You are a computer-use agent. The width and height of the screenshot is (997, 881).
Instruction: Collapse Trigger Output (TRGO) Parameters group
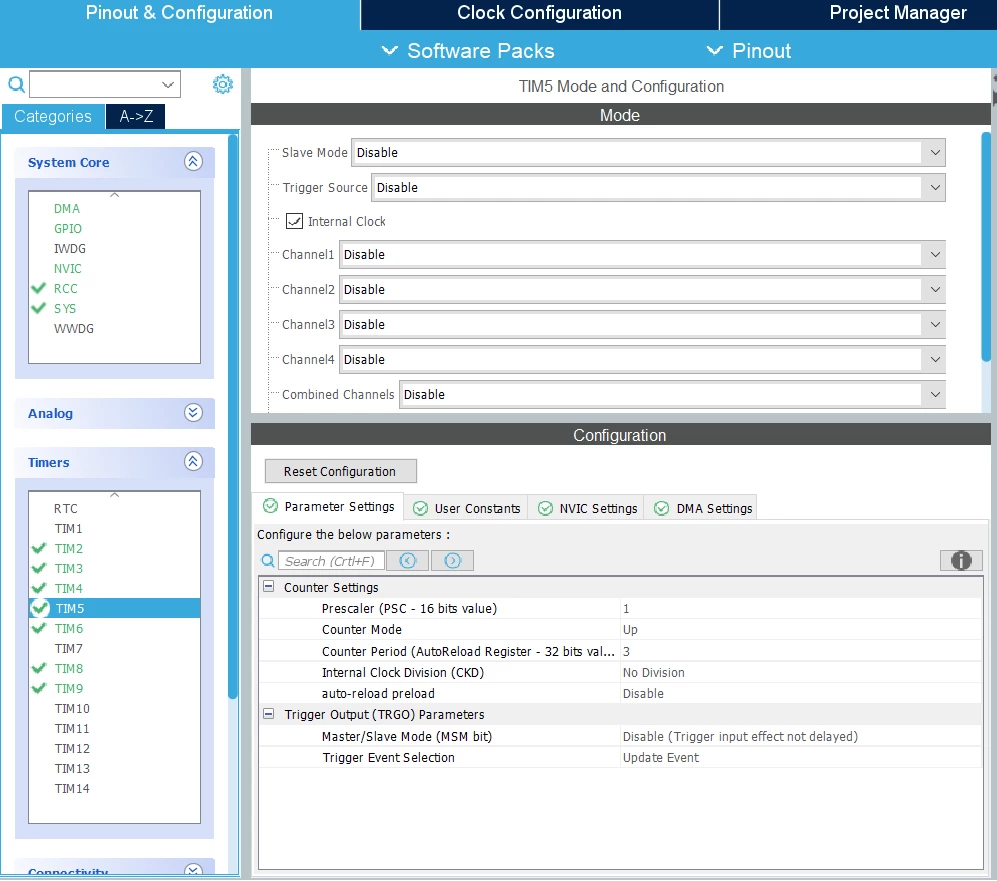pyautogui.click(x=269, y=714)
